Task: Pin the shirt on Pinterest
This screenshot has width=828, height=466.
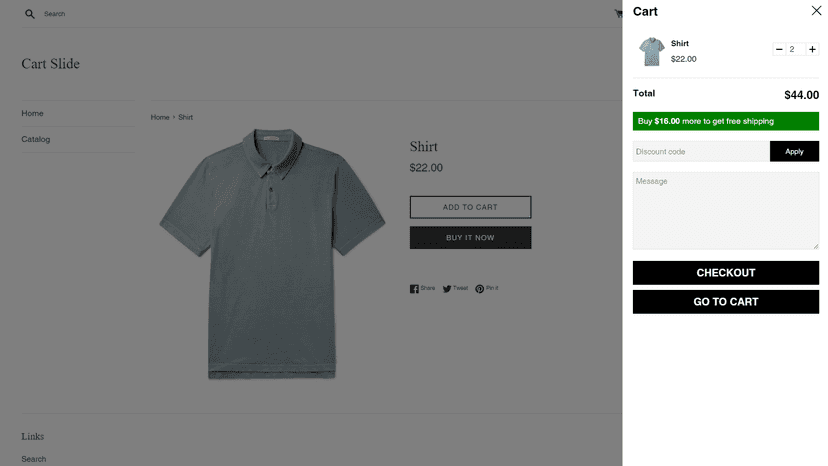Action: click(x=486, y=288)
